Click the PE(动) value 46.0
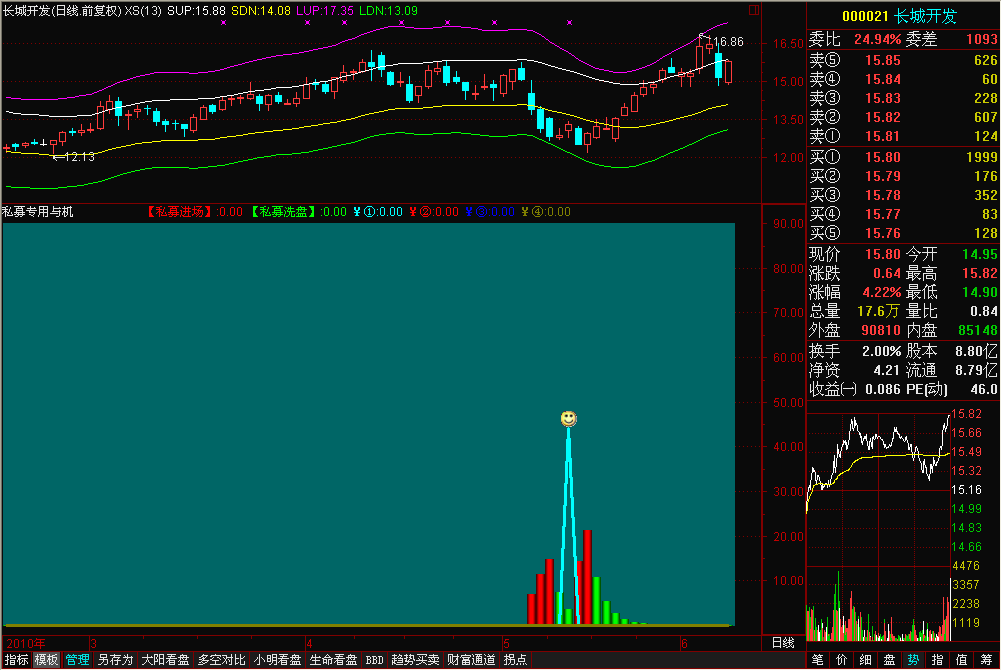This screenshot has height=671, width=1002. 984,389
